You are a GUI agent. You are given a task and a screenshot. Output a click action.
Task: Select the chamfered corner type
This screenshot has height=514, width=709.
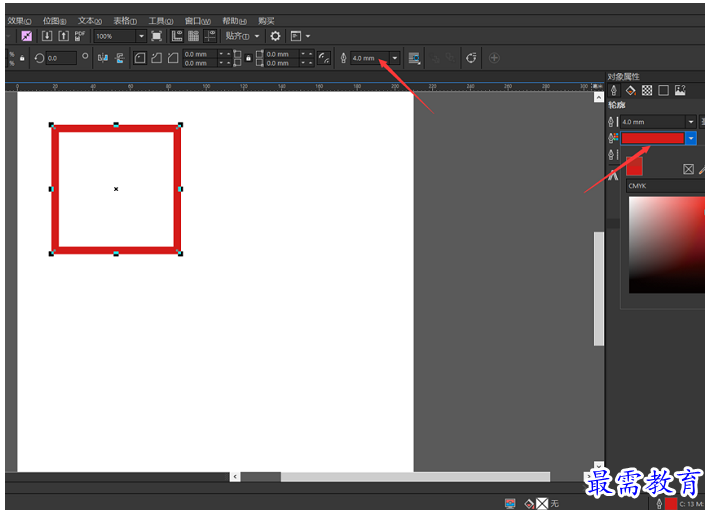point(173,58)
